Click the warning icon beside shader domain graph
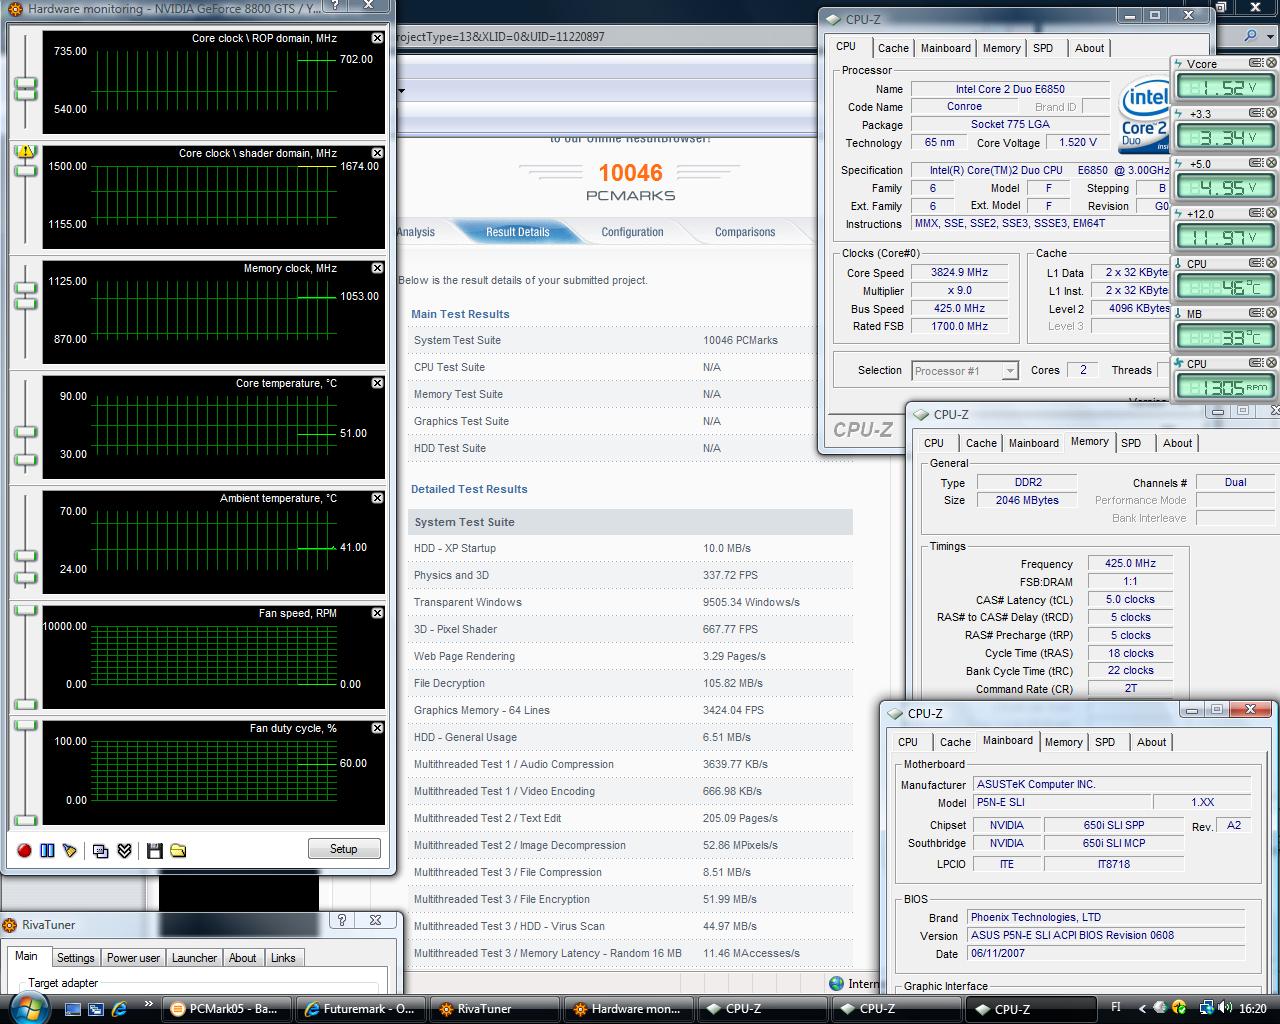This screenshot has width=1280, height=1024. tap(25, 152)
